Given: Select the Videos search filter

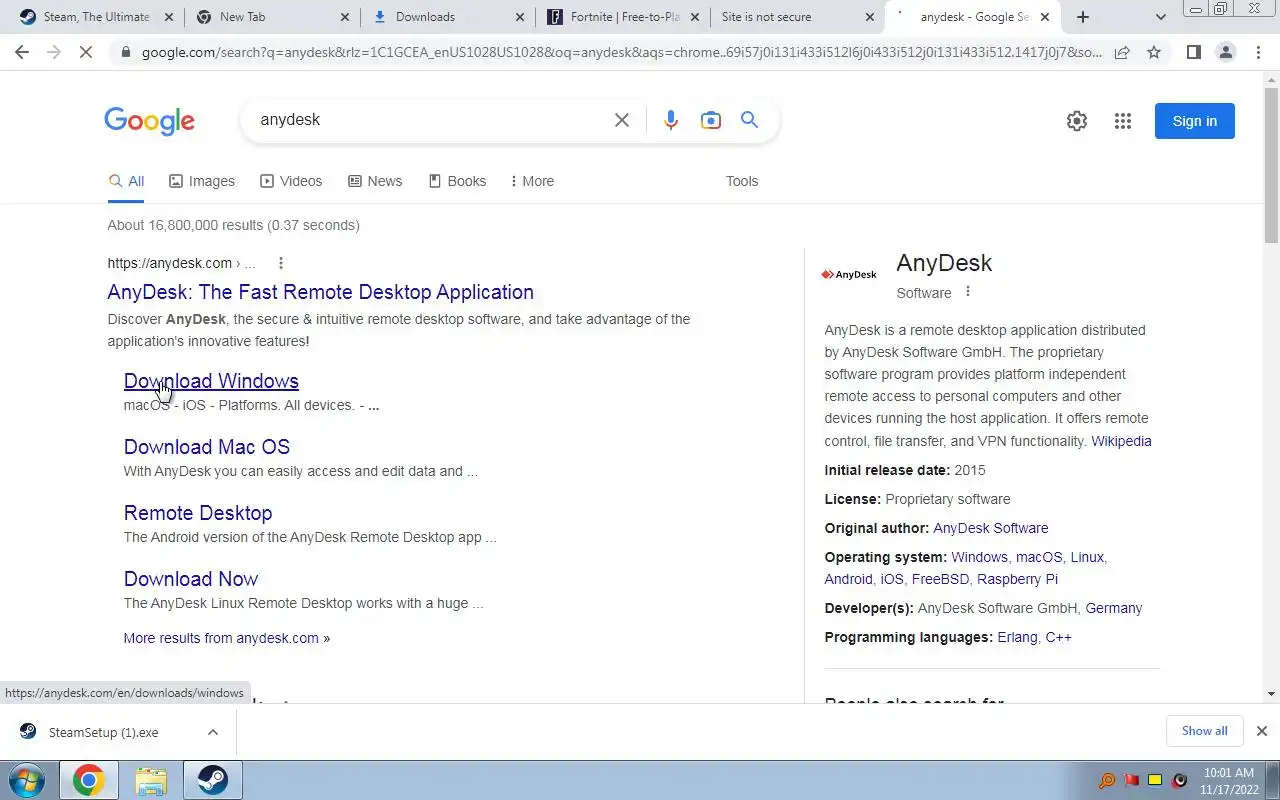Looking at the screenshot, I should pos(291,181).
